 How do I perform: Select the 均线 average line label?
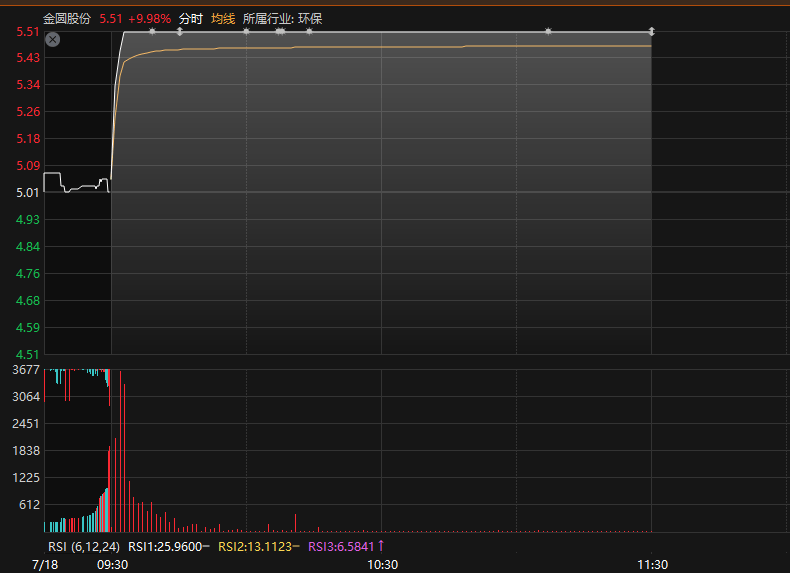pos(223,19)
